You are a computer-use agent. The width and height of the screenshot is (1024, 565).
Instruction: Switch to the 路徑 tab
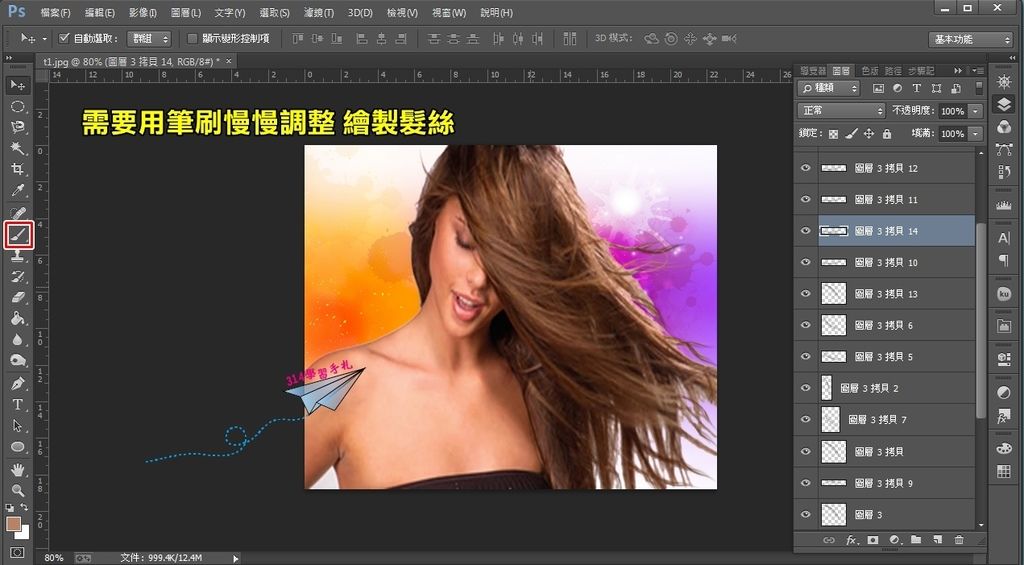[893, 71]
